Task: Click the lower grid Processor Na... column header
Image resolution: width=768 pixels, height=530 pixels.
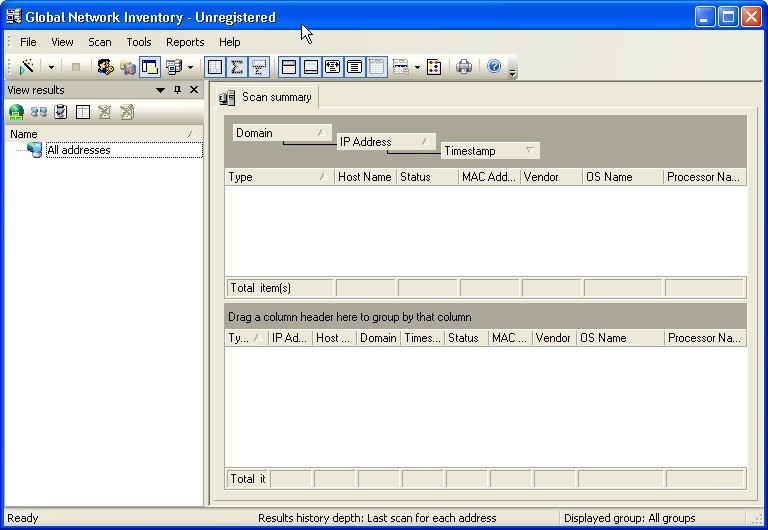Action: tap(705, 338)
